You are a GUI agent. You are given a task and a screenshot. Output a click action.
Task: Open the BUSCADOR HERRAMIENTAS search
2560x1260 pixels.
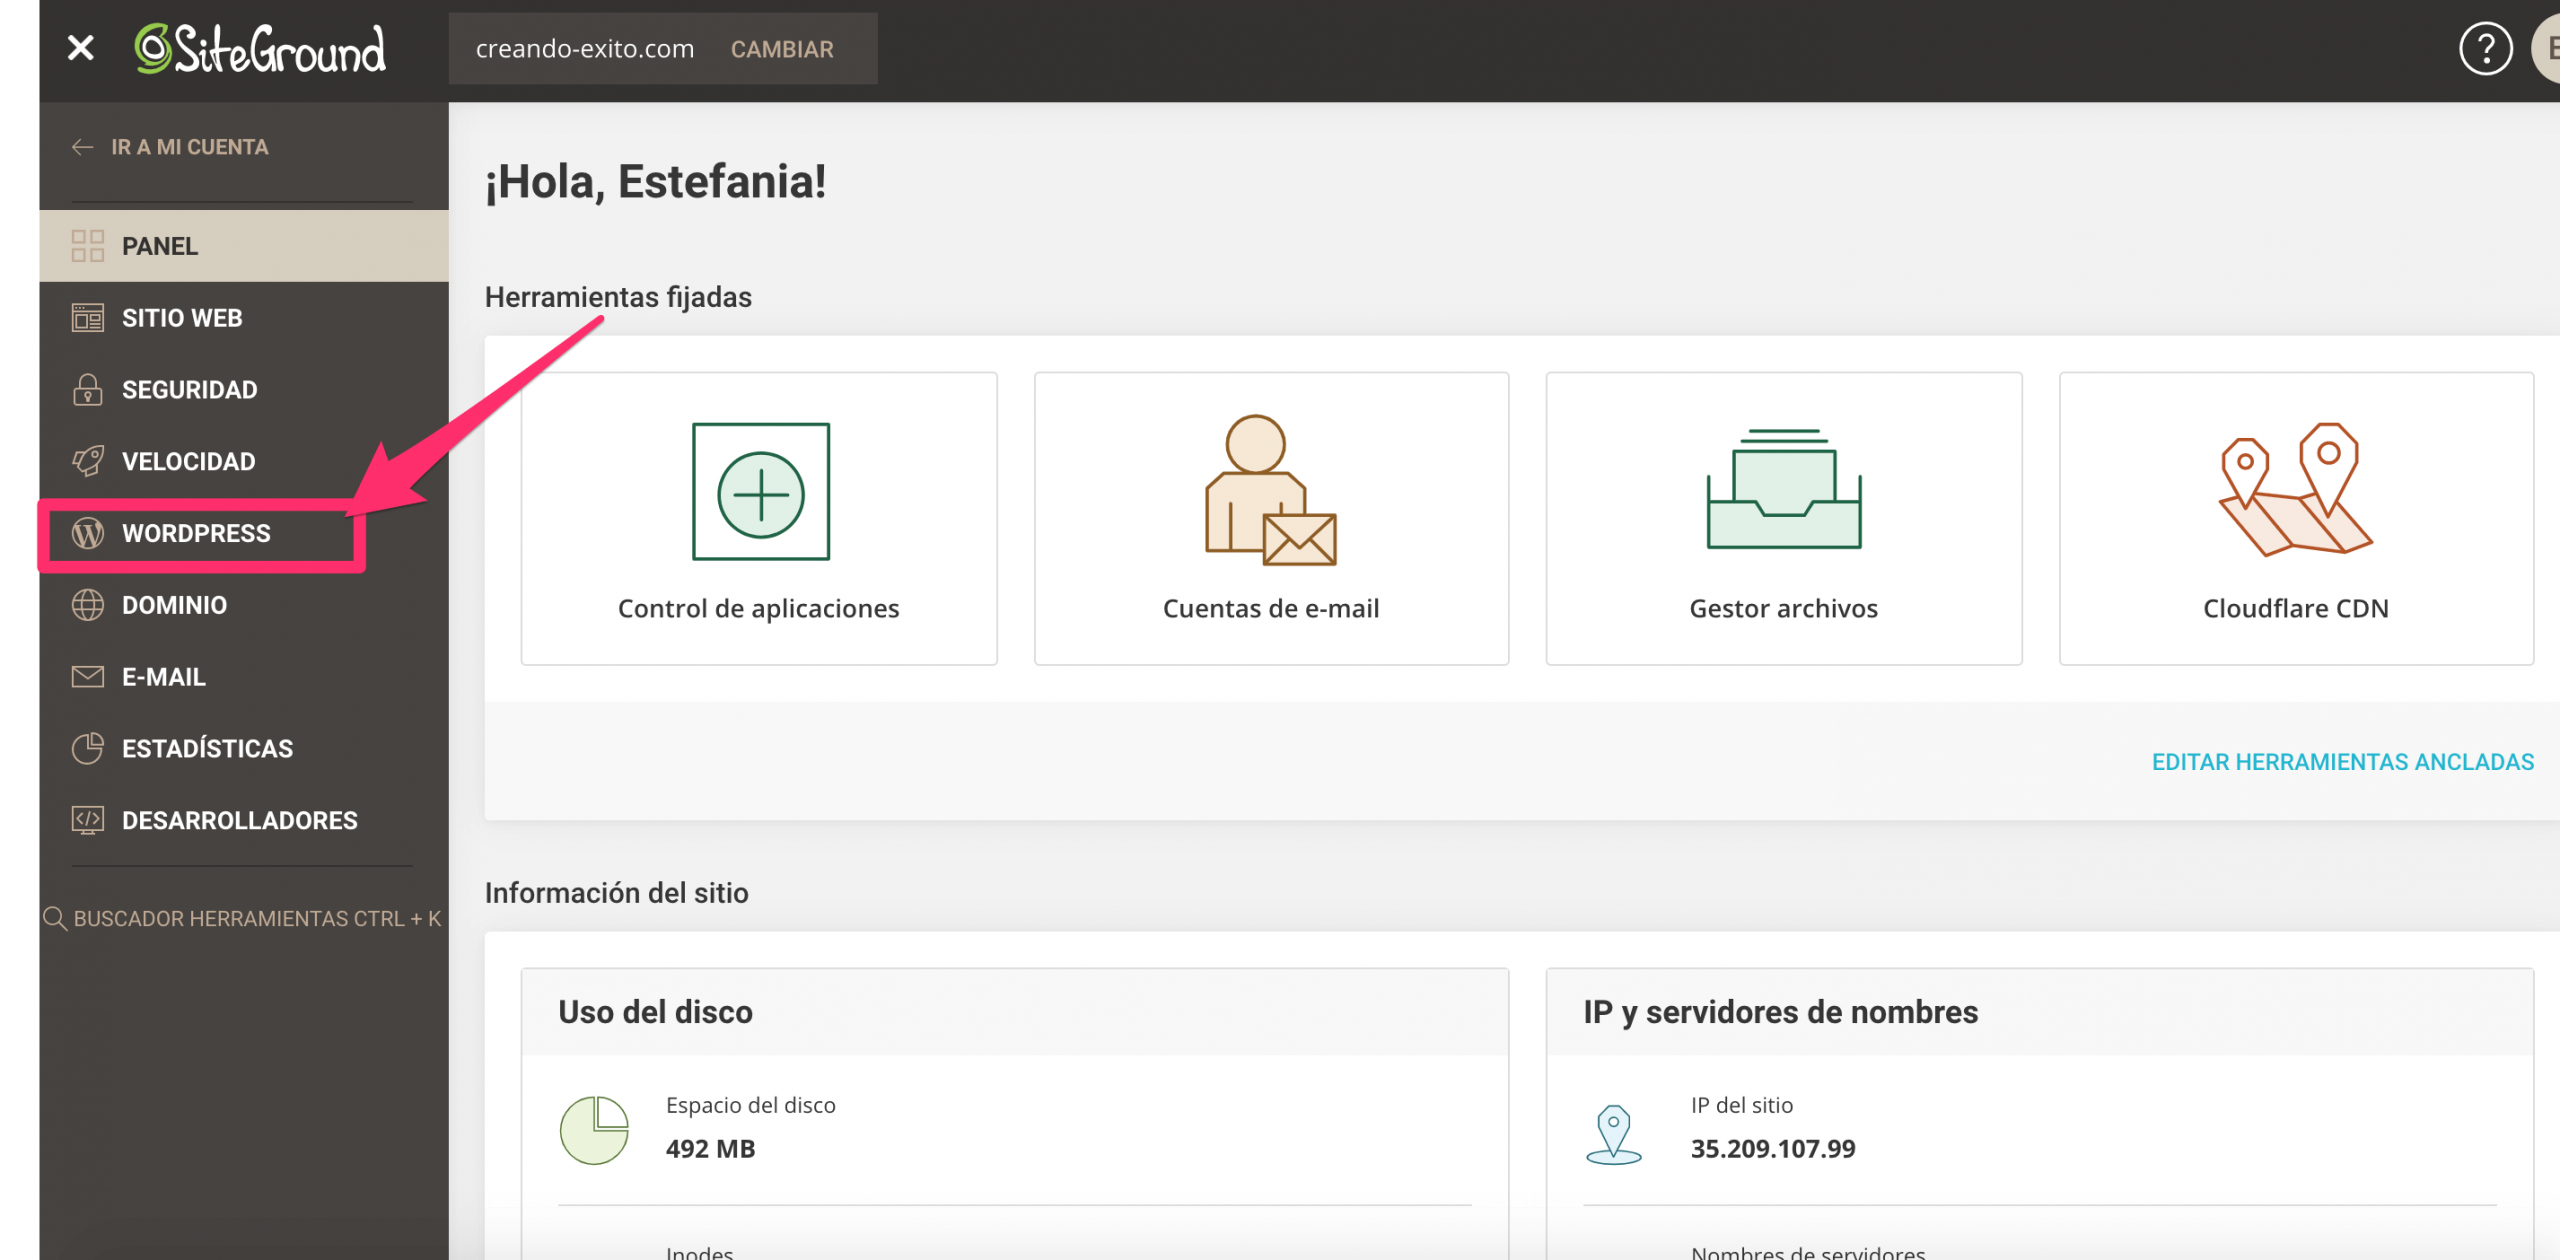pyautogui.click(x=243, y=919)
